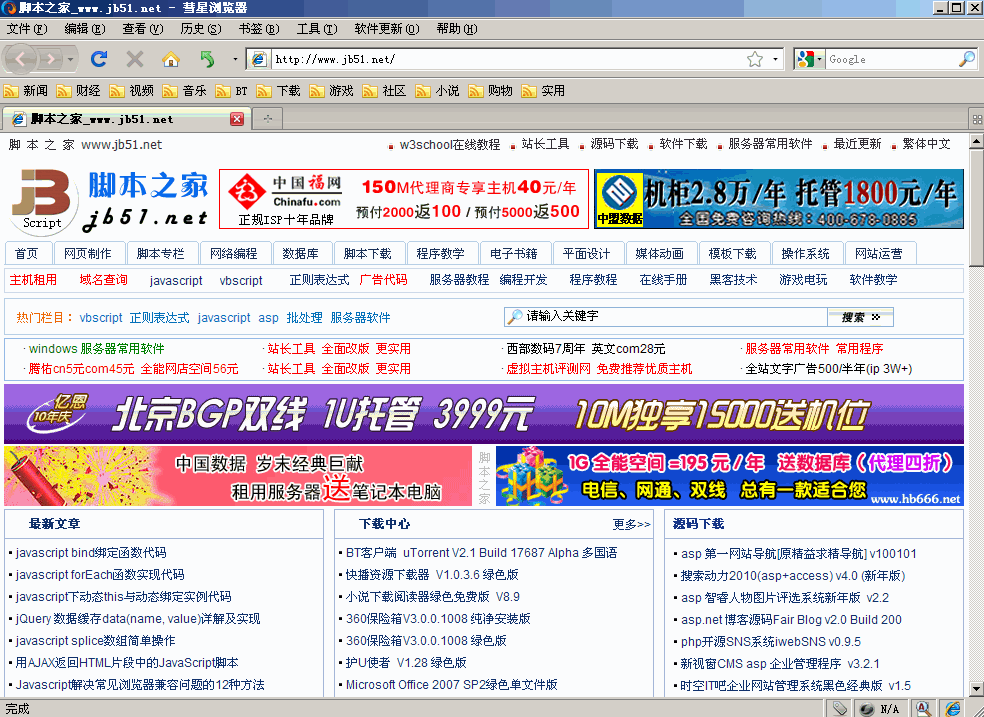Select the 数据库 site navigation tab
Screen dimensions: 984x717
coord(300,253)
